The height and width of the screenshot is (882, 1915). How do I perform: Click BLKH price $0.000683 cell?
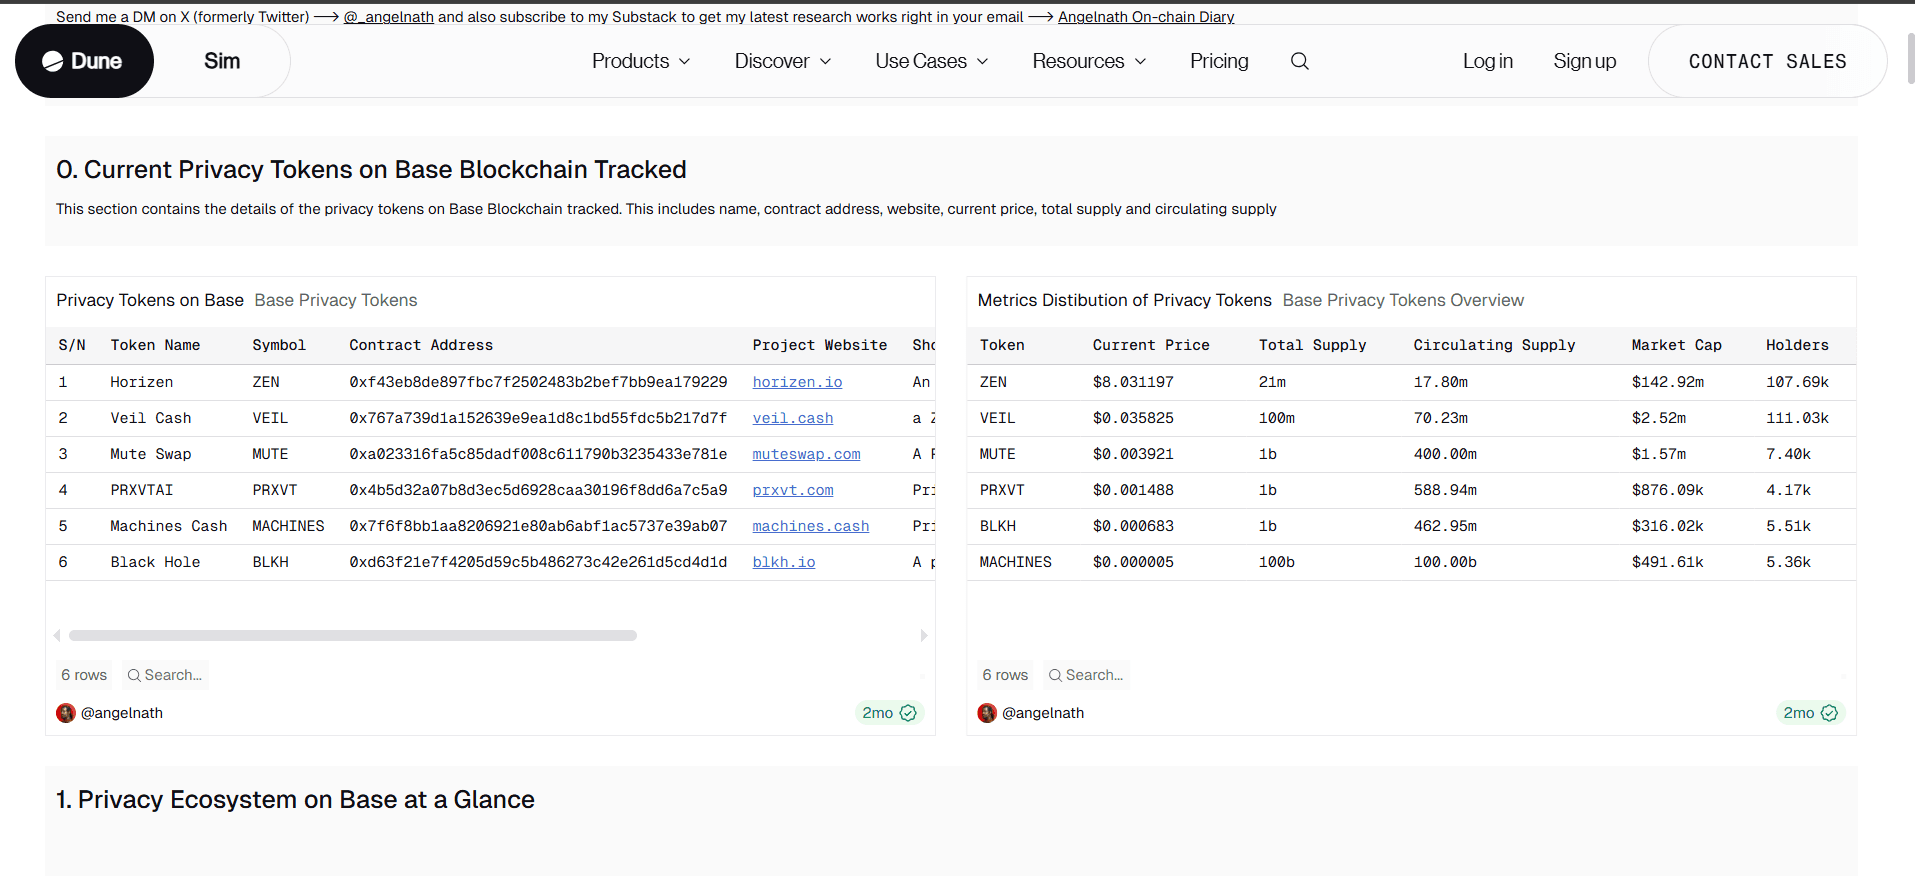point(1133,526)
